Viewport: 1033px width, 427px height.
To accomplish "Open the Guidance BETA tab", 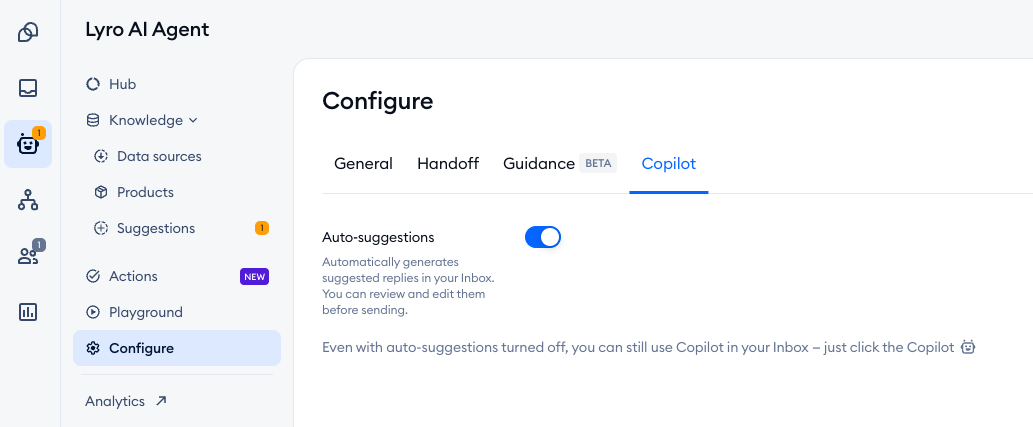I will 559,164.
